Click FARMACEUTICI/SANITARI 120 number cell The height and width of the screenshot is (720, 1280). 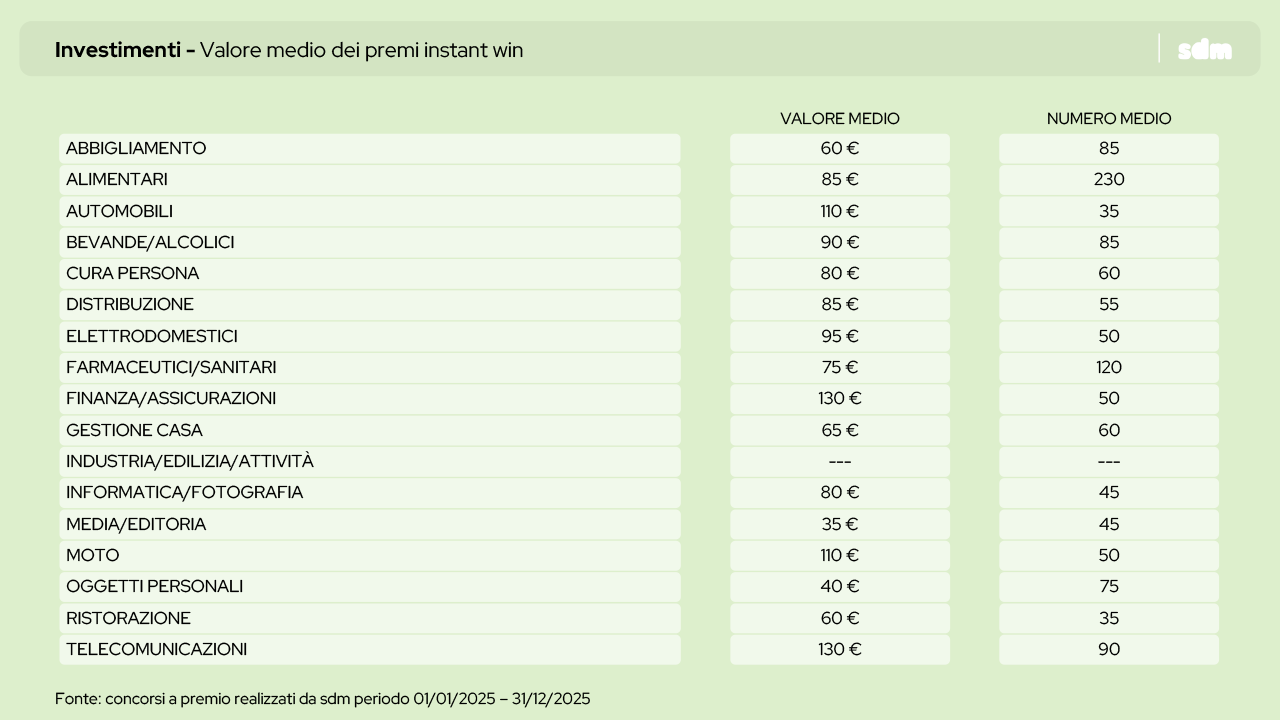pyautogui.click(x=1108, y=367)
